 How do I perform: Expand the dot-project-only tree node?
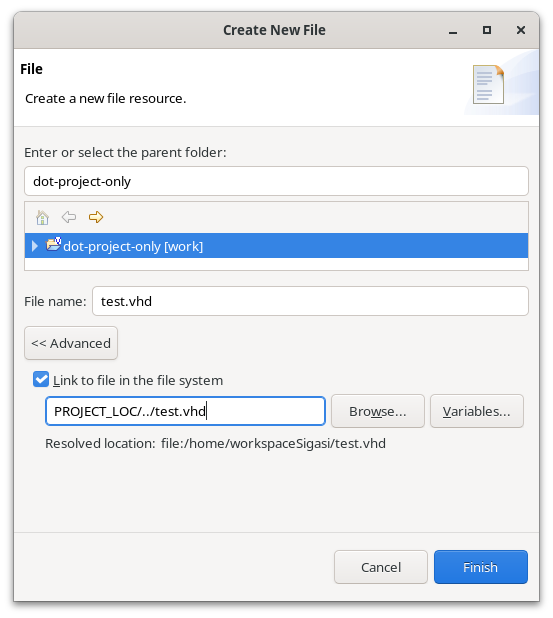35,246
